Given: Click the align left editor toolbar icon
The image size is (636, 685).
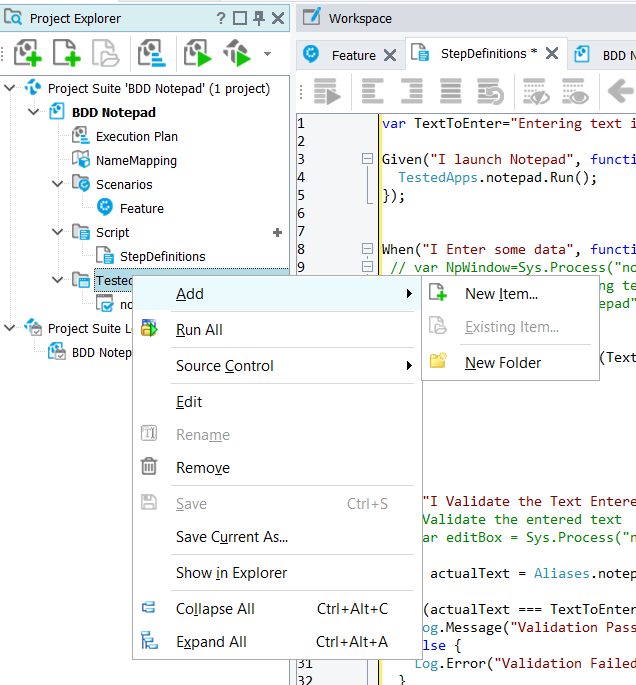Looking at the screenshot, I should (x=373, y=91).
